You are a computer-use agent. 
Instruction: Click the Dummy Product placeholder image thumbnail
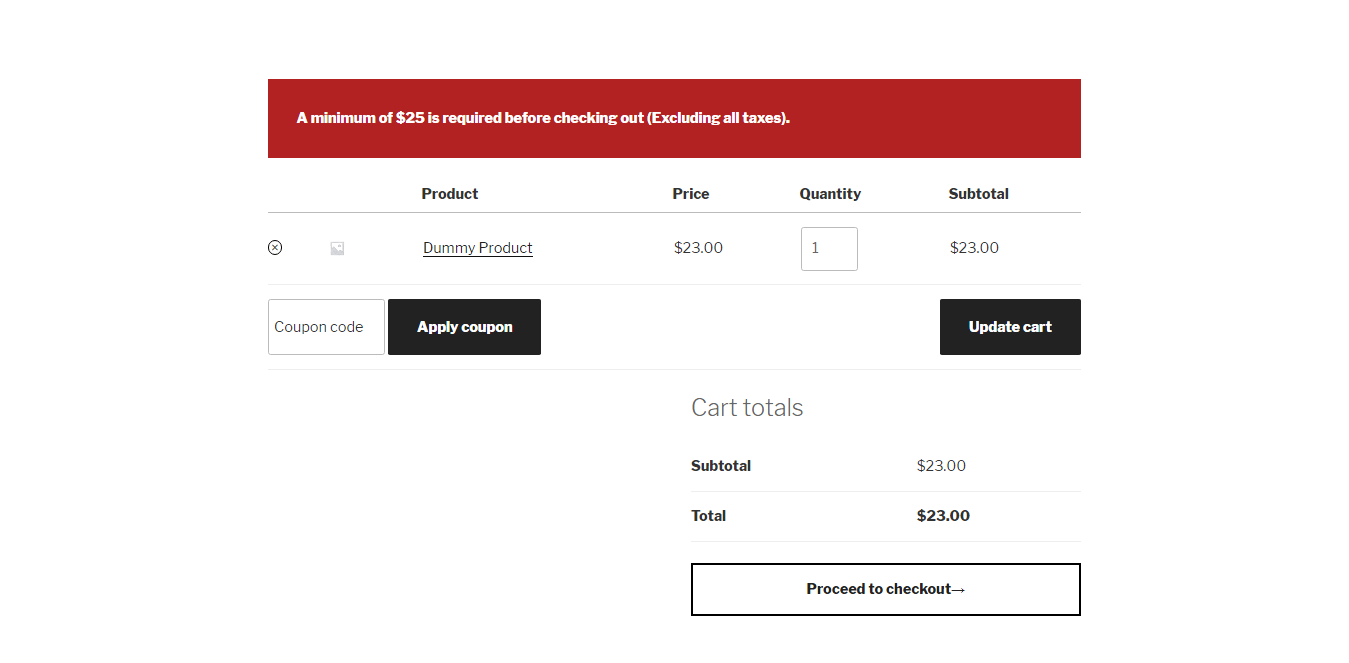point(337,248)
